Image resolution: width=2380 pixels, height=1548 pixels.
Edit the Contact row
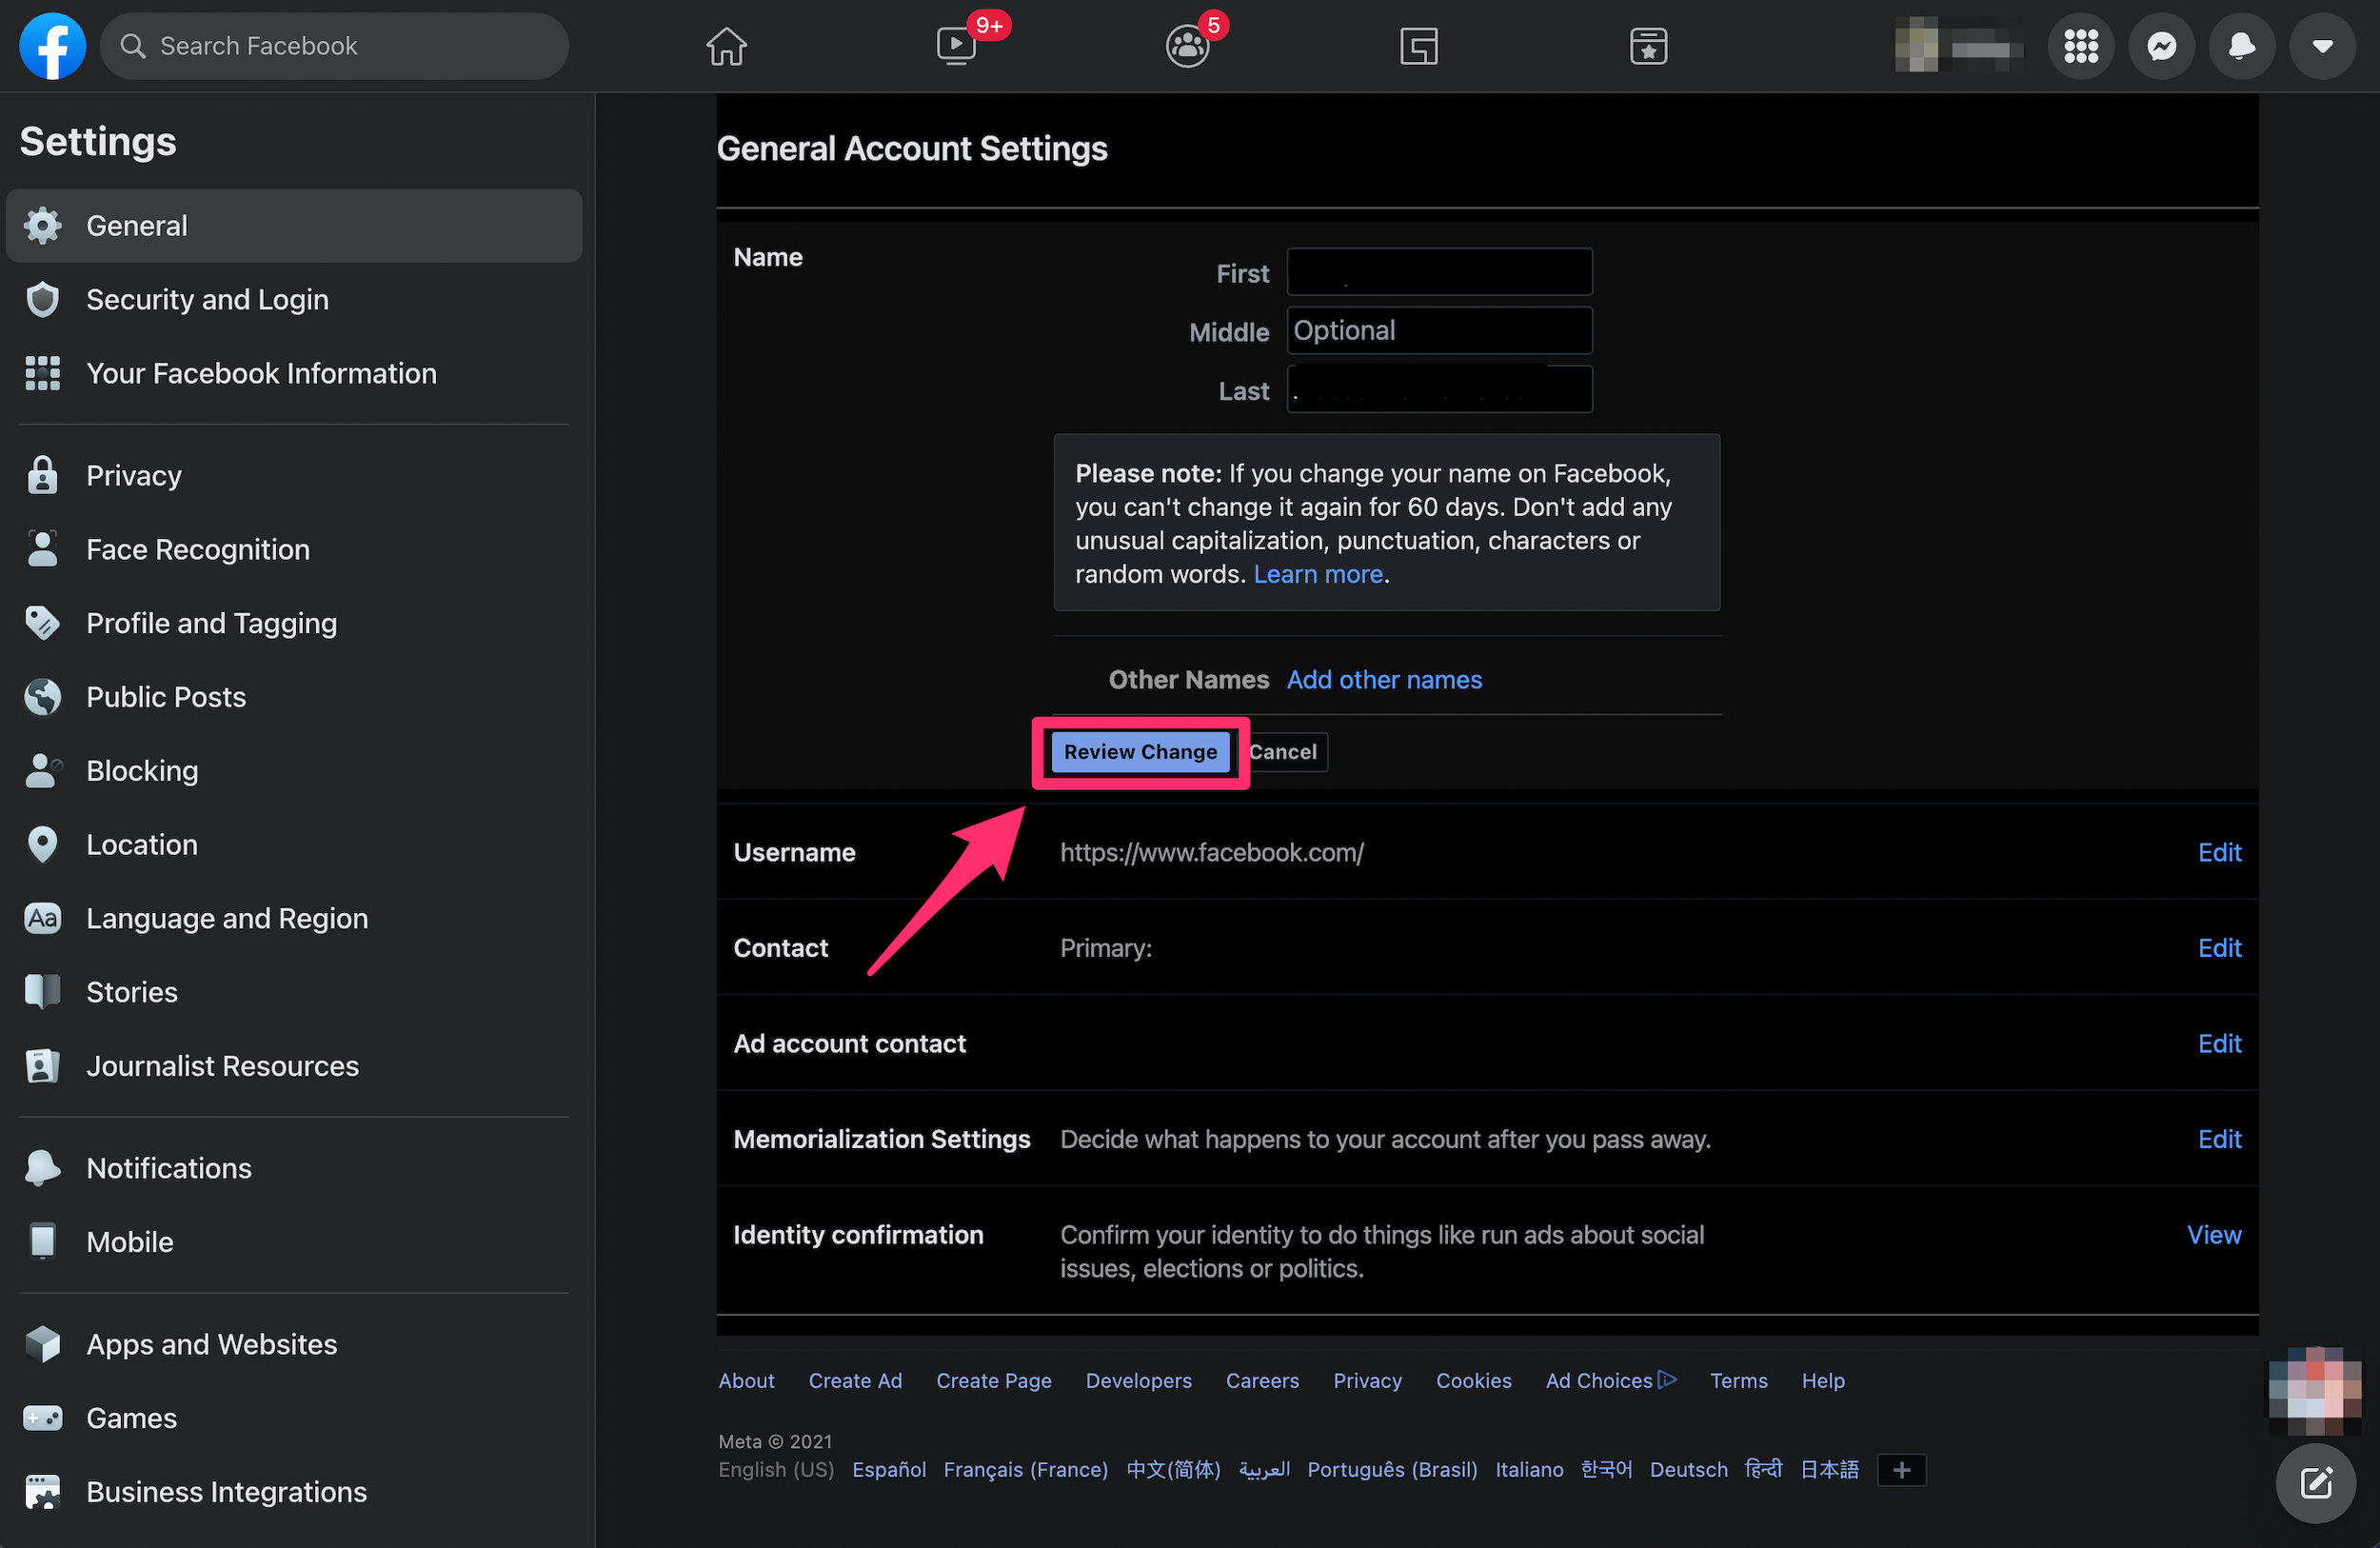pos(2219,948)
